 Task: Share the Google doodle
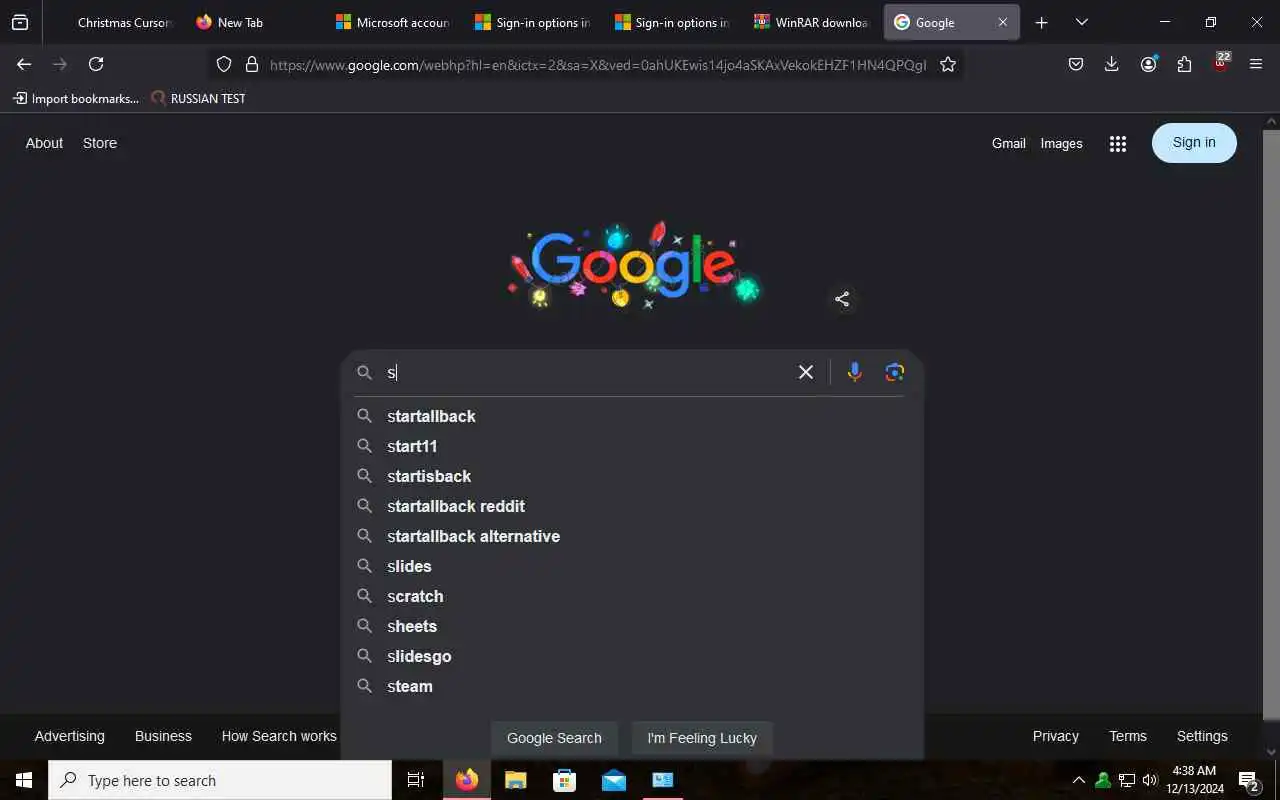(842, 299)
